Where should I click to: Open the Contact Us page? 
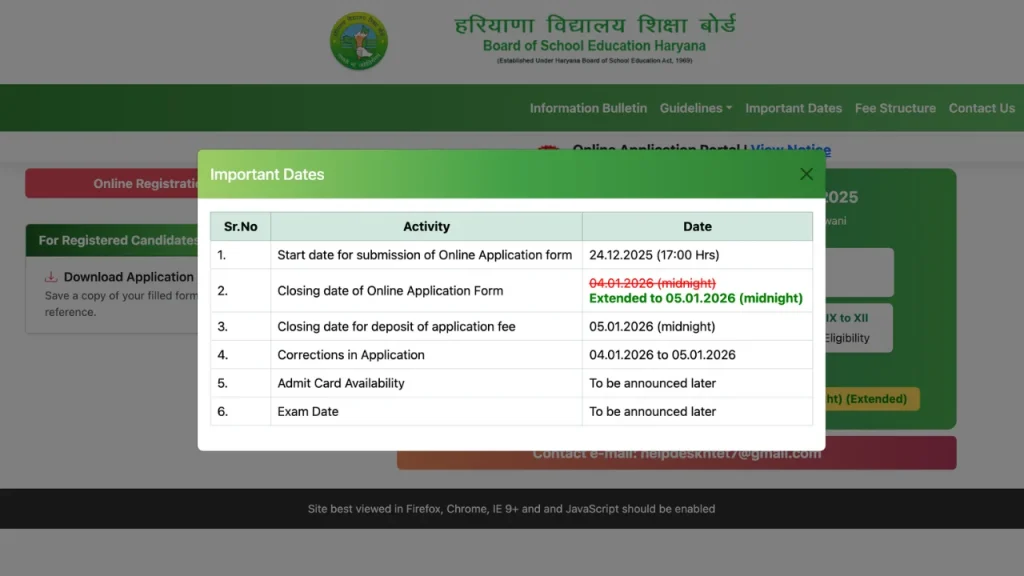[x=982, y=108]
